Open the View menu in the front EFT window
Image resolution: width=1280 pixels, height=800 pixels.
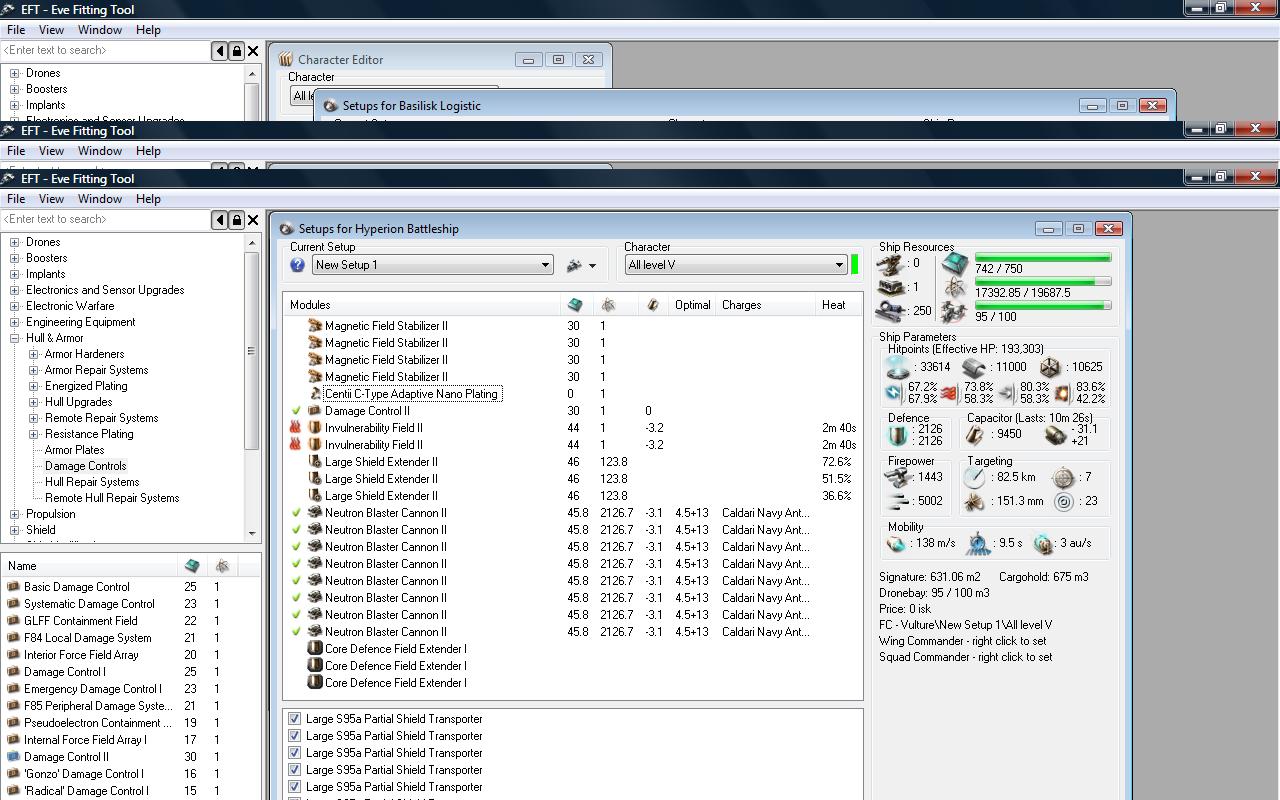(x=51, y=199)
